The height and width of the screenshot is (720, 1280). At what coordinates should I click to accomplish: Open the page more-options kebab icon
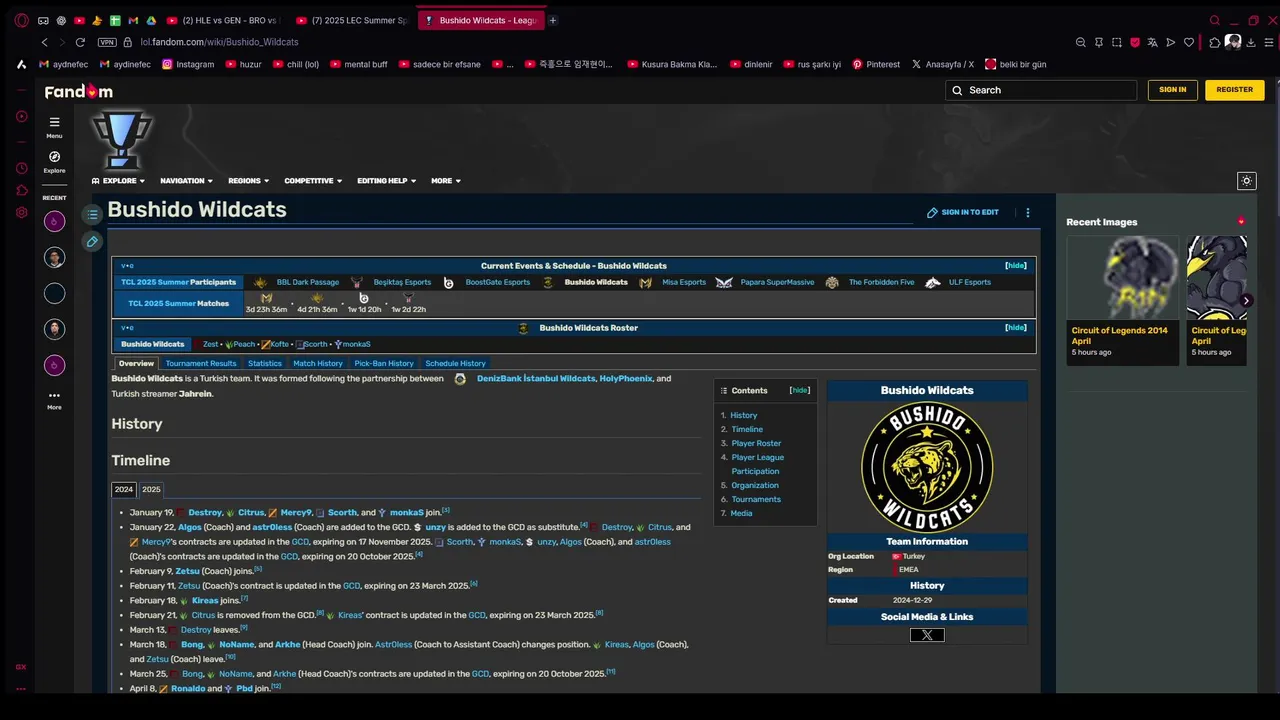pos(1027,212)
